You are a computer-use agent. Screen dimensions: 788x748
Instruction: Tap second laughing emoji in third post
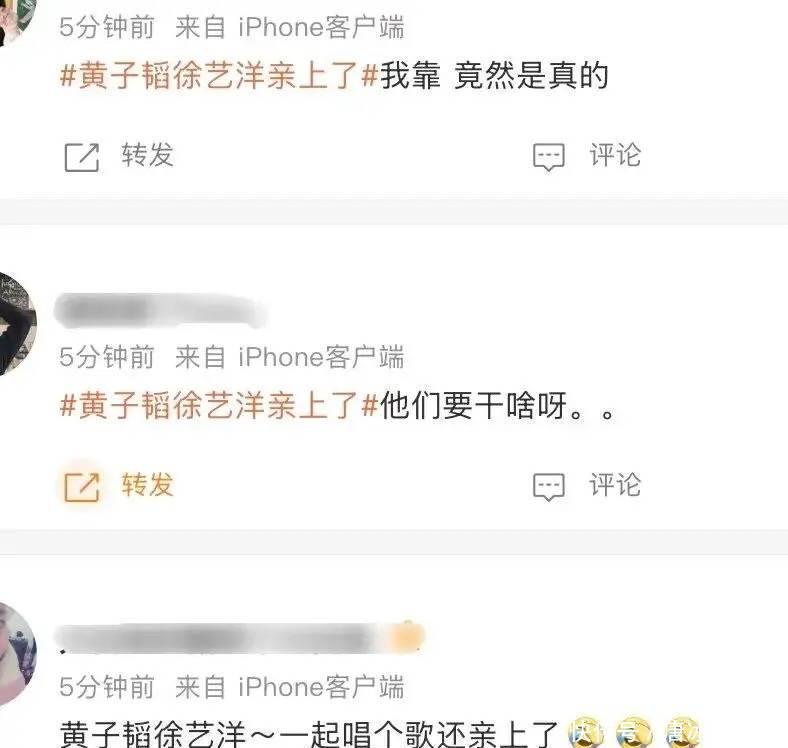click(633, 733)
